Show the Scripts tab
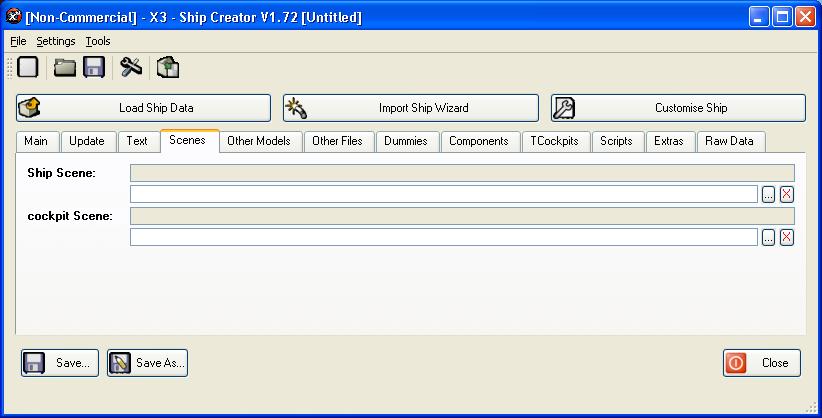 tap(616, 141)
